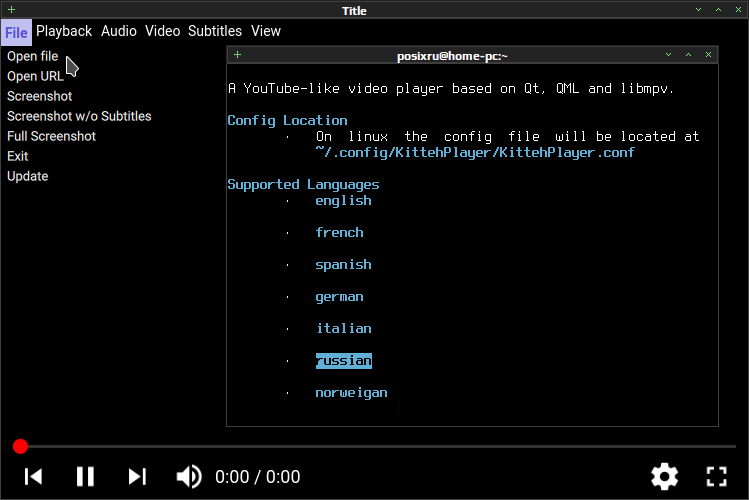Choose Exit from the File menu
The height and width of the screenshot is (500, 749).
[18, 157]
